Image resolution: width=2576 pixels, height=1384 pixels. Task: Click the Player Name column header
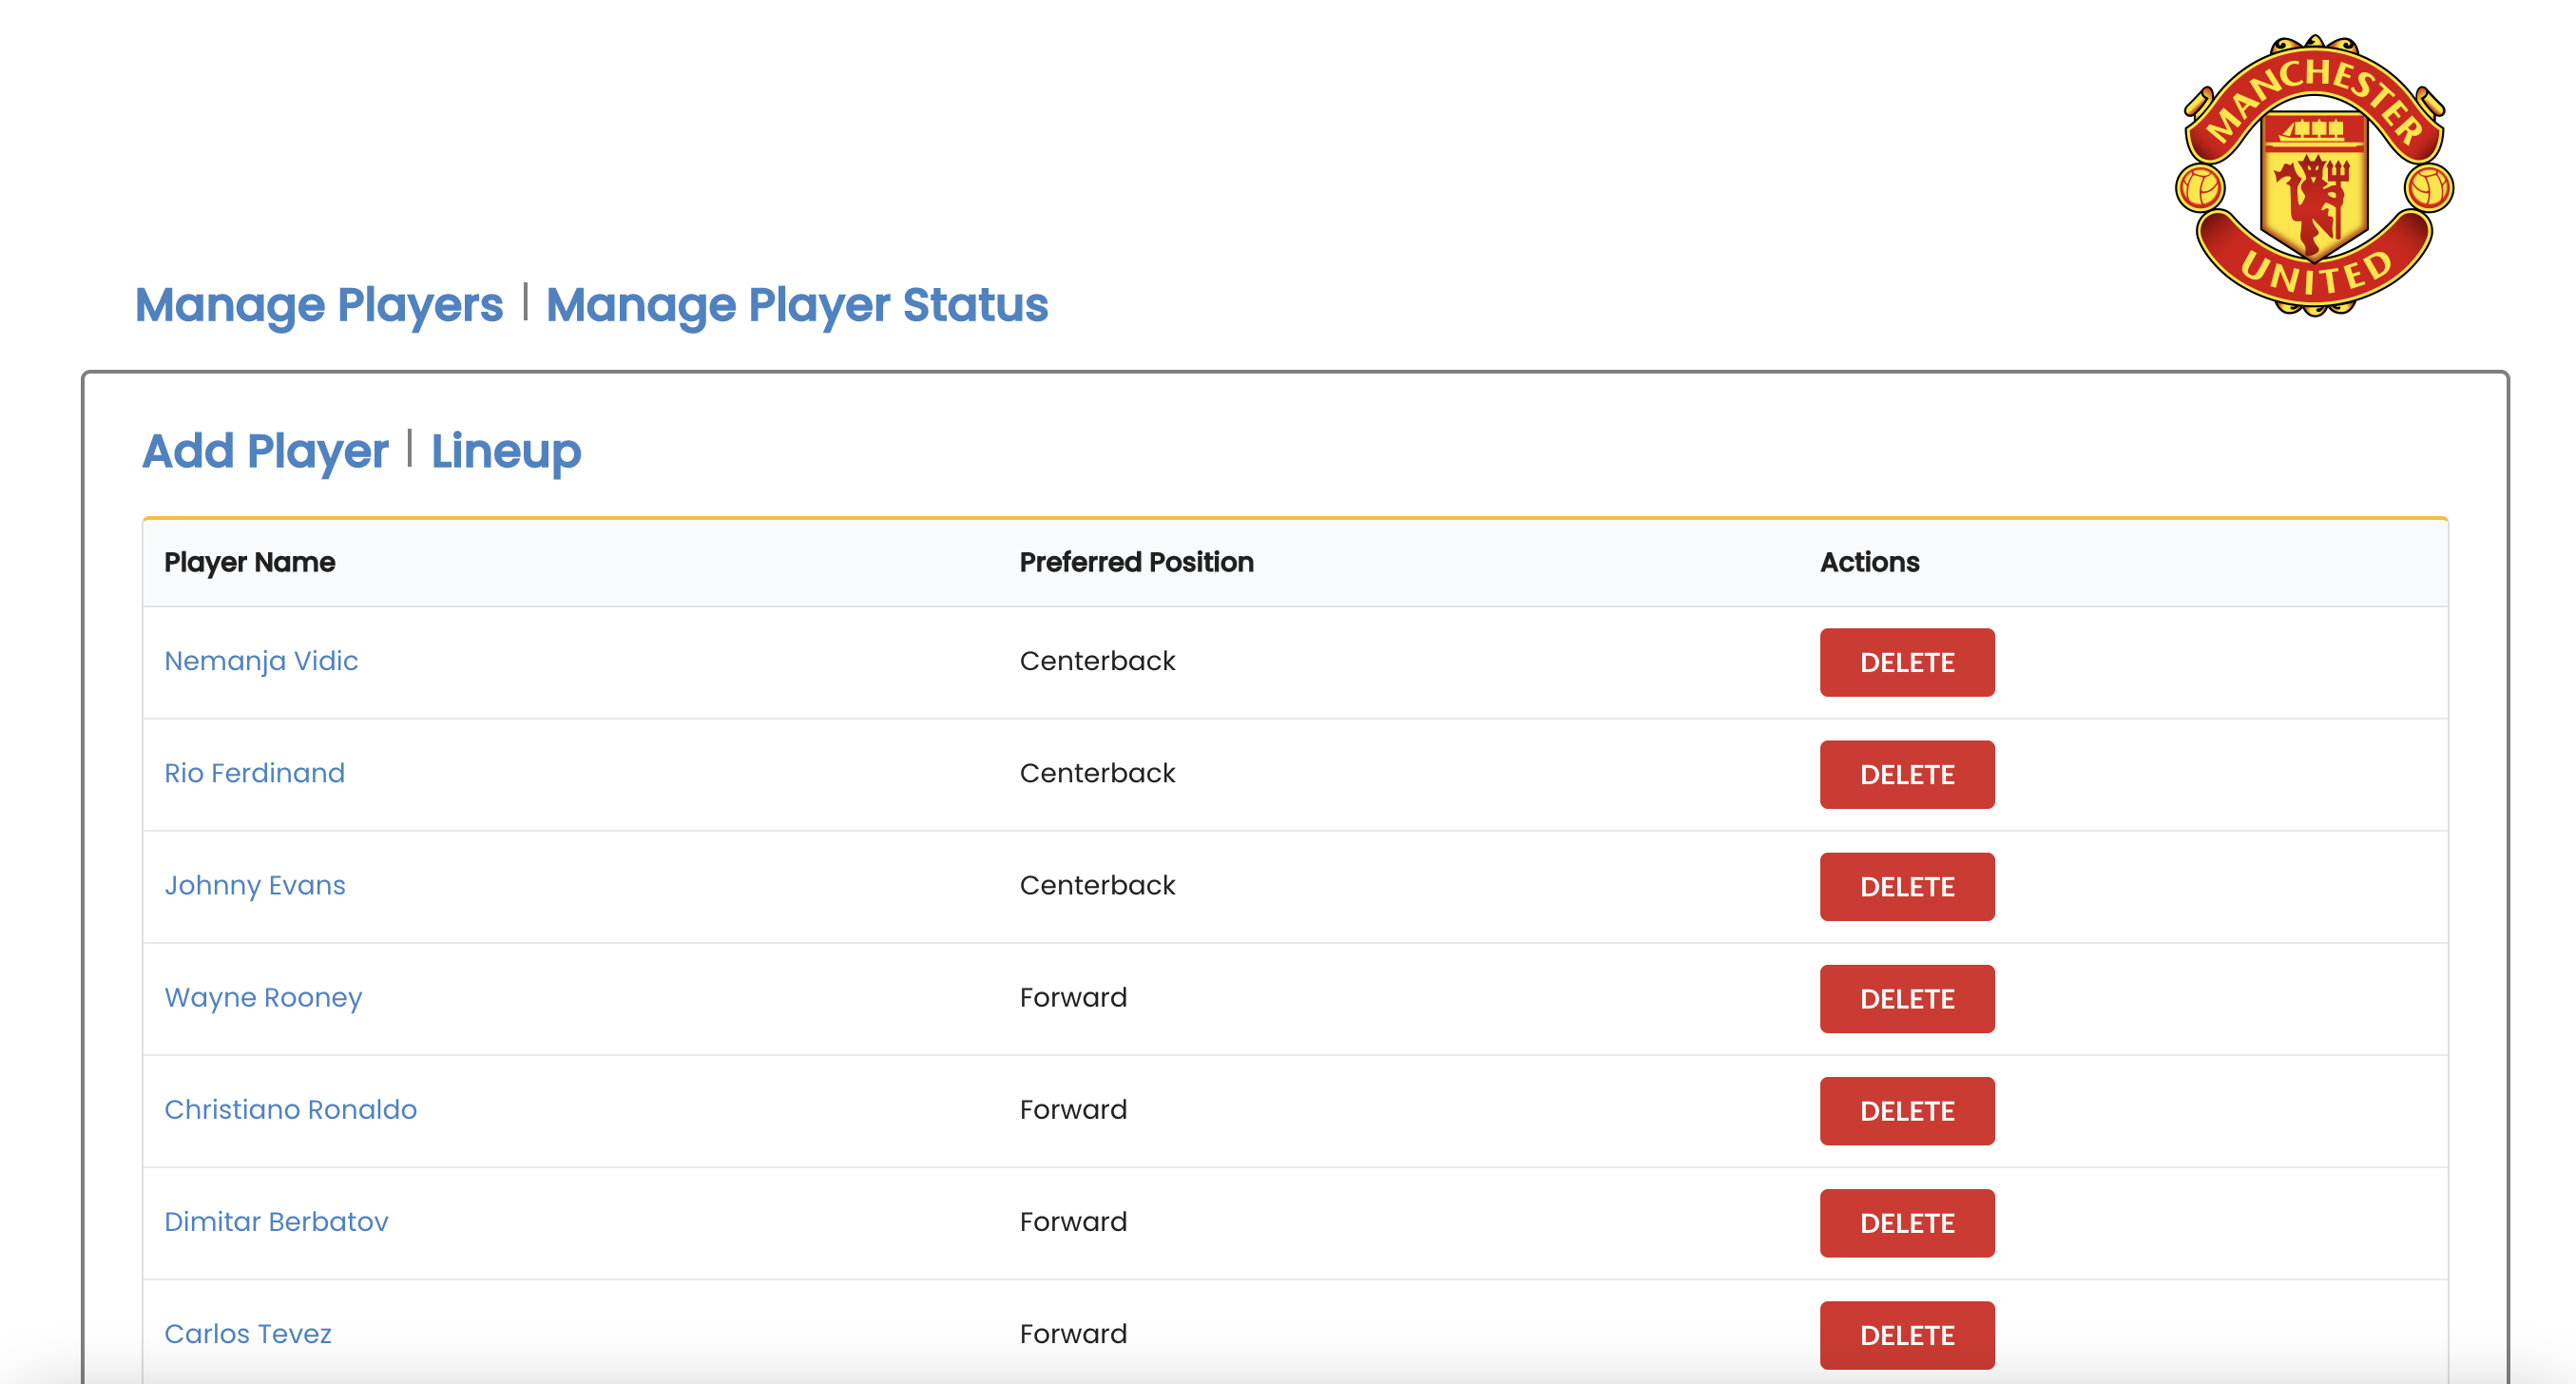coord(249,561)
